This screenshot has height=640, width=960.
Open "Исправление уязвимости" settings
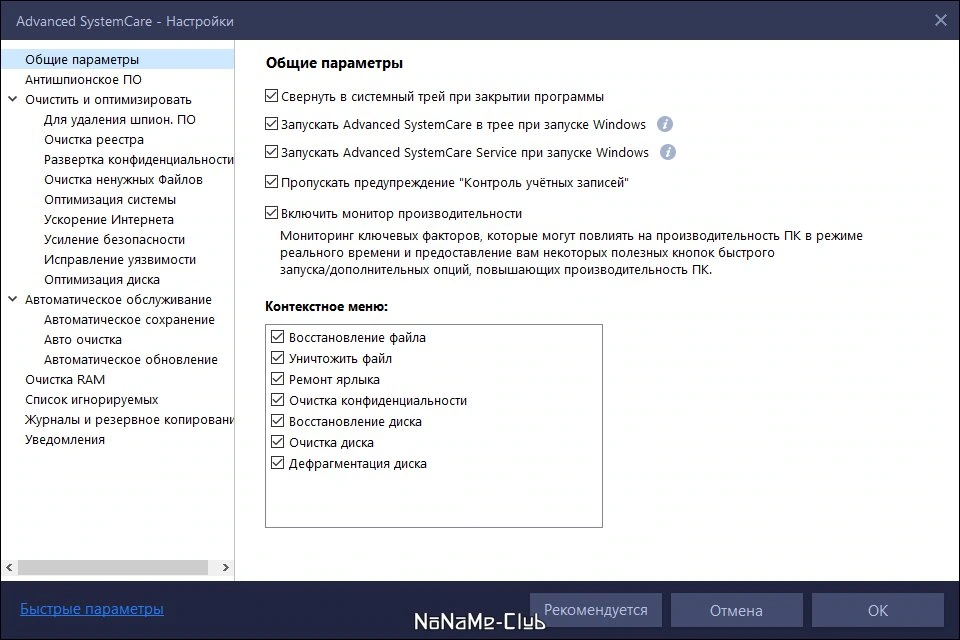tap(120, 260)
